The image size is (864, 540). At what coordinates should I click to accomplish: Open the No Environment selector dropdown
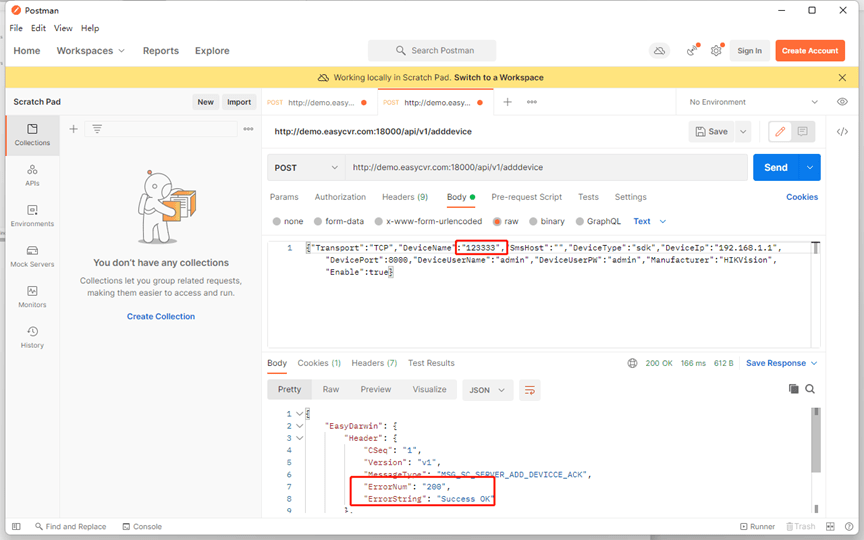pyautogui.click(x=753, y=102)
